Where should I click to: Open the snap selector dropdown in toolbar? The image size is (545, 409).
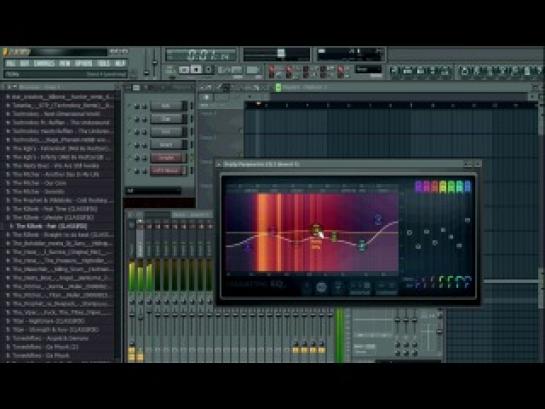coord(368,69)
